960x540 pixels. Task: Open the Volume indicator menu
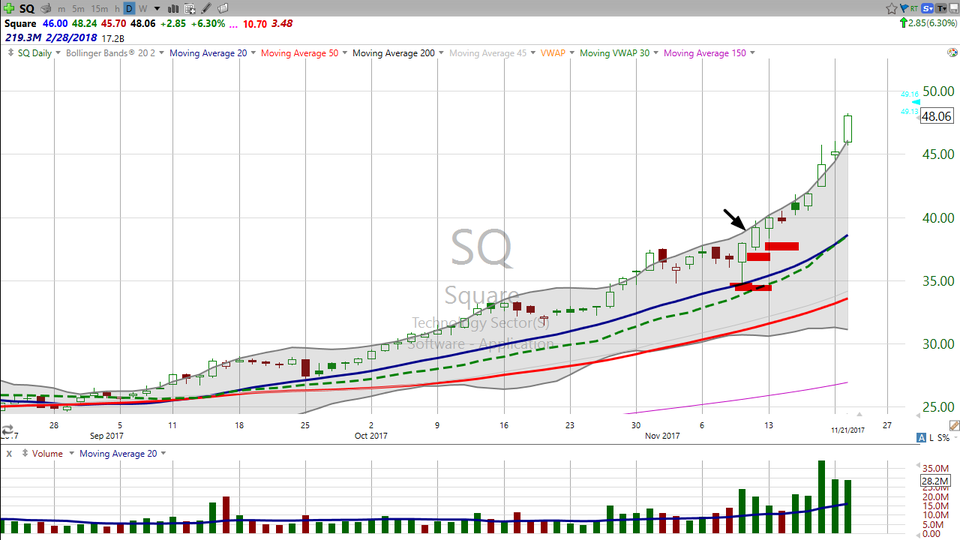coord(53,454)
